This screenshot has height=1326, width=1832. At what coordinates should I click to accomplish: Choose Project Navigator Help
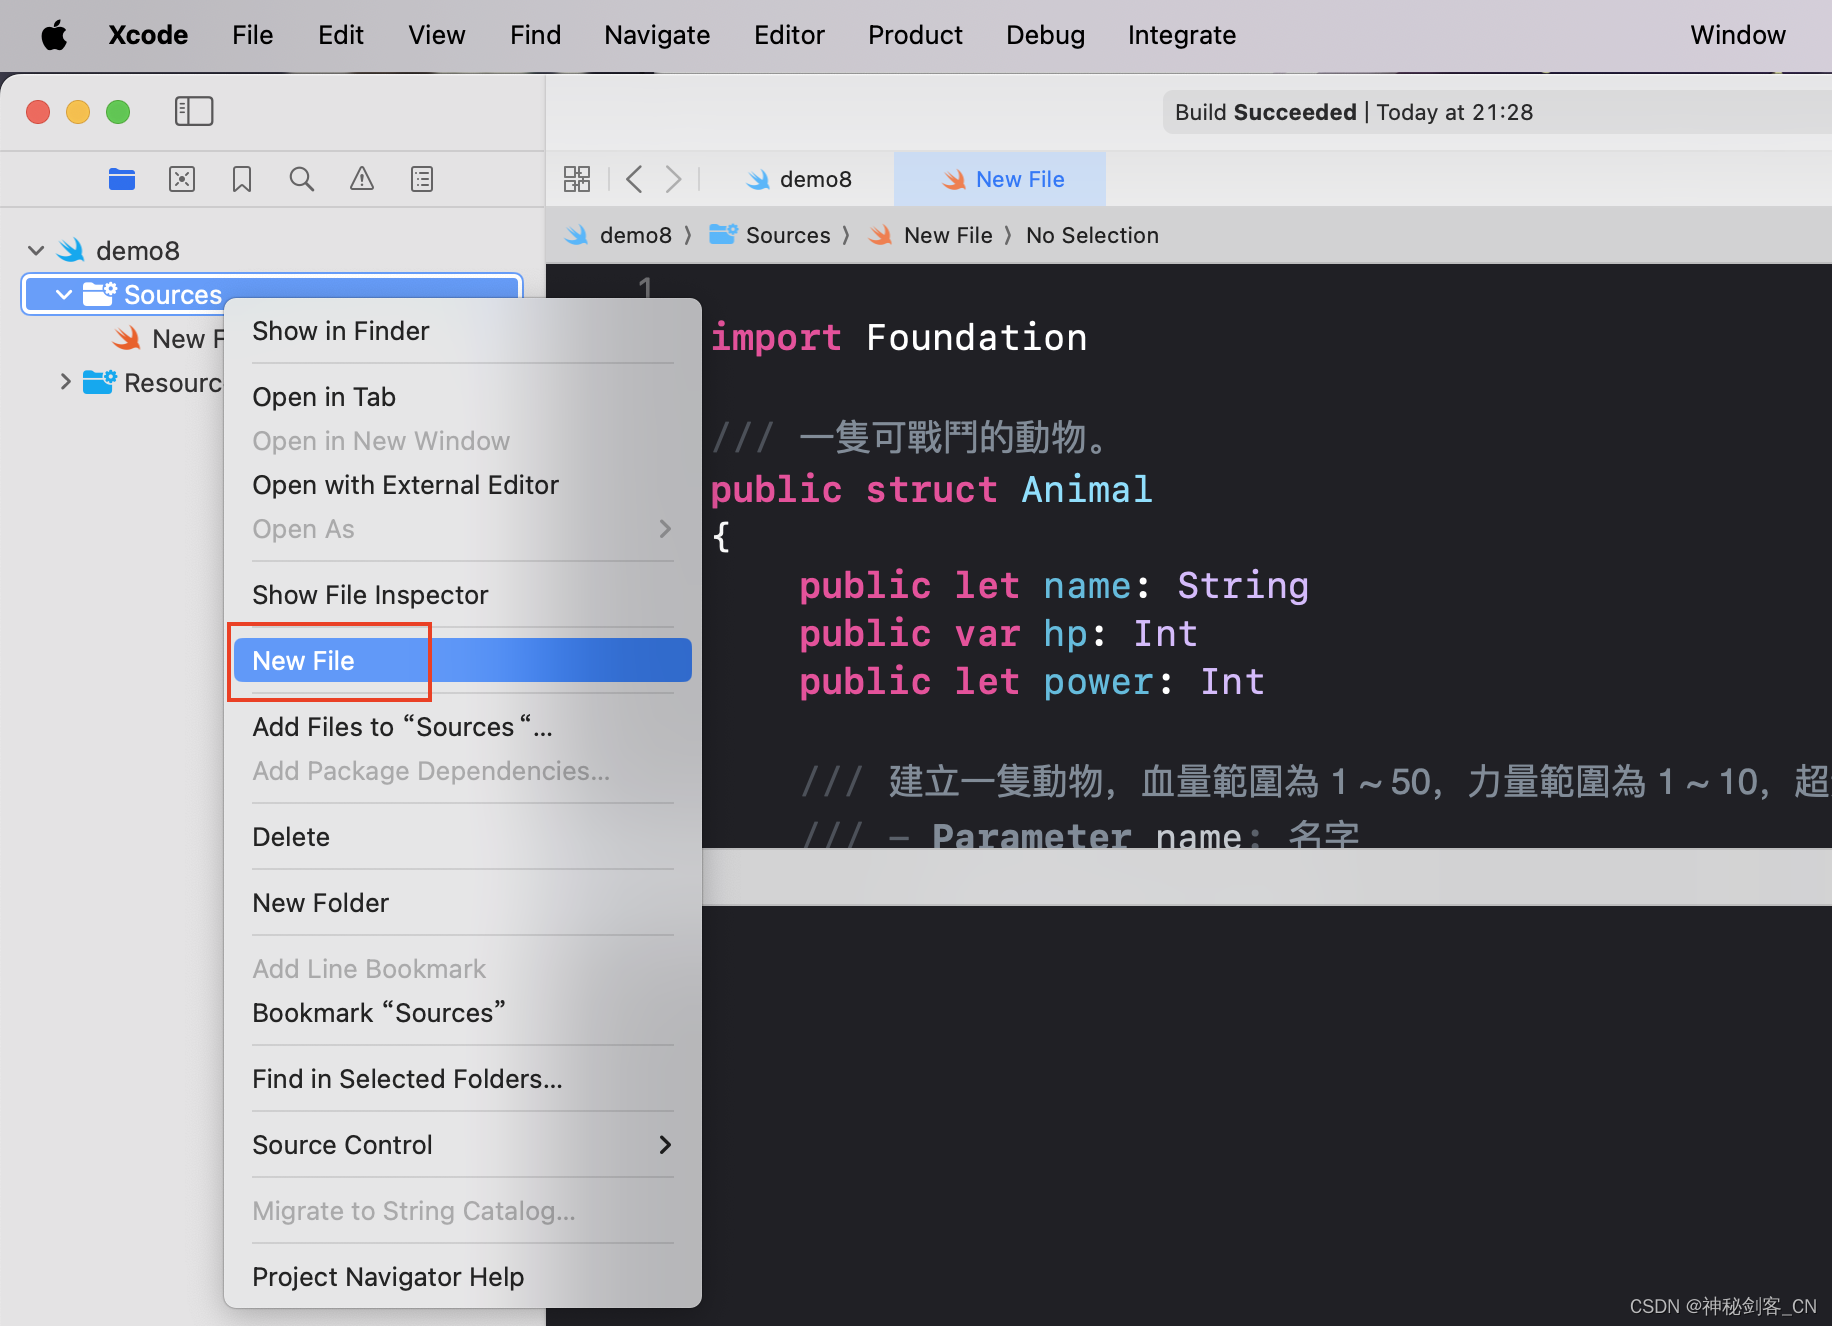(462, 1277)
